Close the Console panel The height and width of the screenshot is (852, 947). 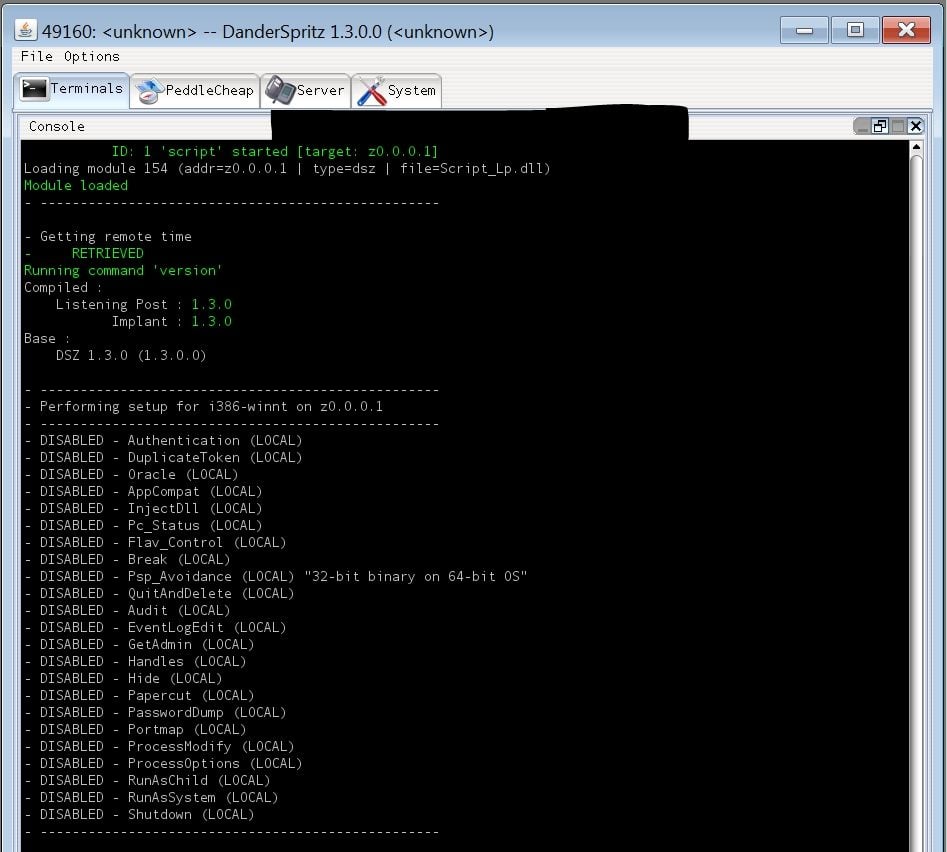[916, 126]
